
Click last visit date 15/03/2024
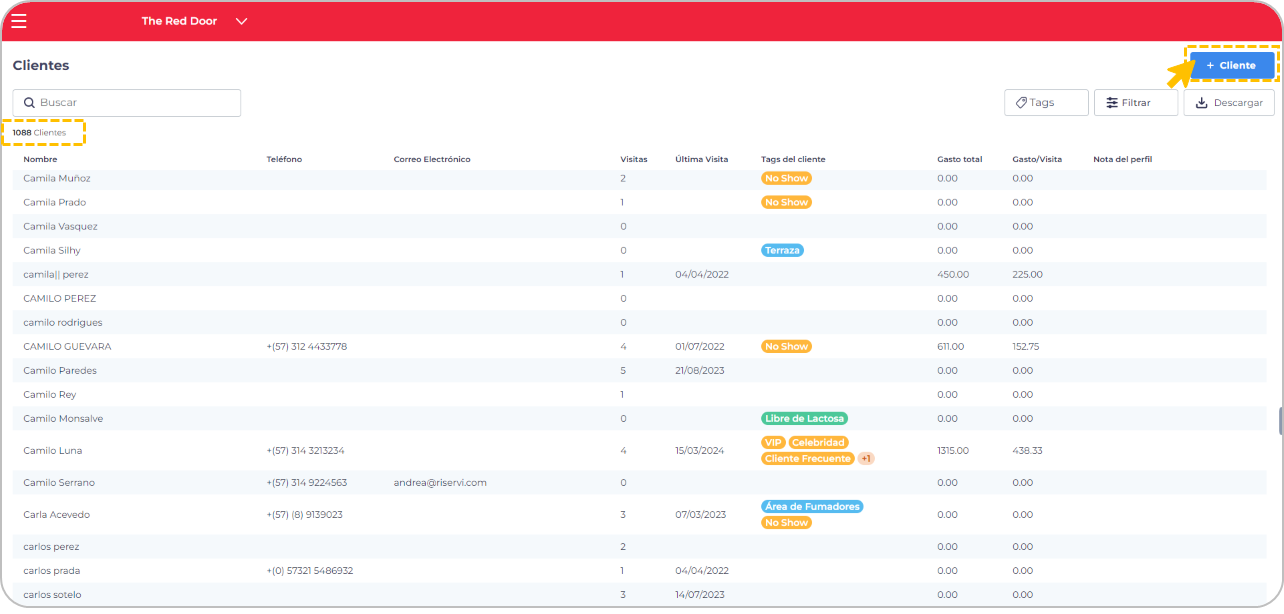point(702,450)
